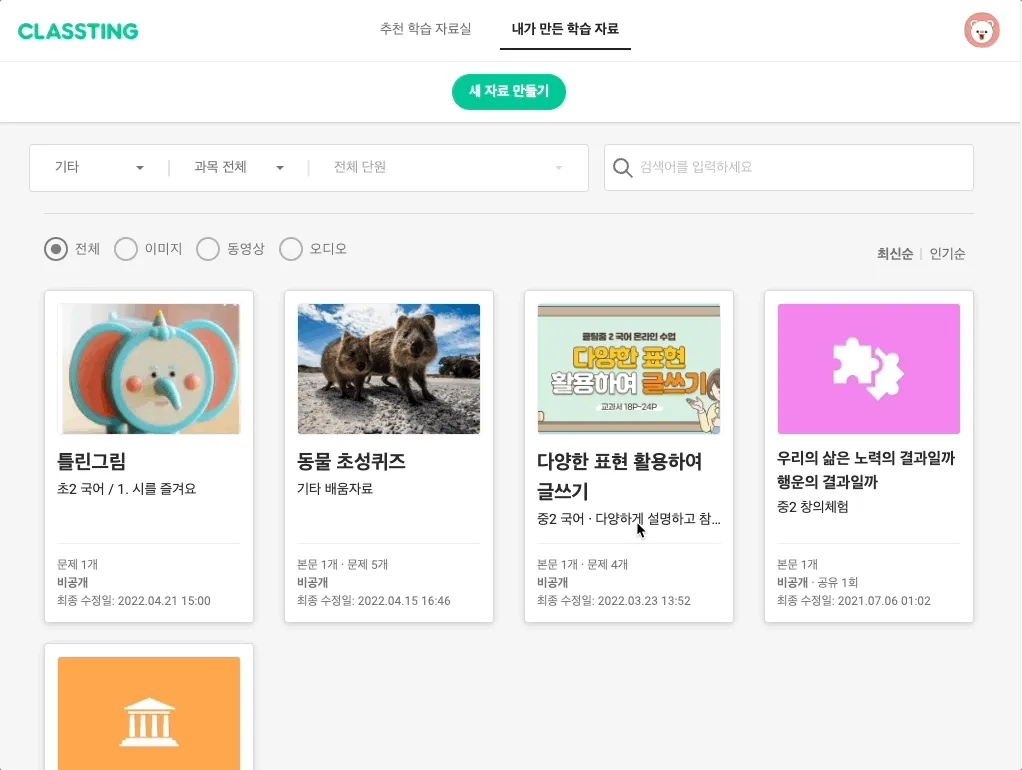Click the 비공개 · 공유 1회 text

pyautogui.click(x=817, y=582)
